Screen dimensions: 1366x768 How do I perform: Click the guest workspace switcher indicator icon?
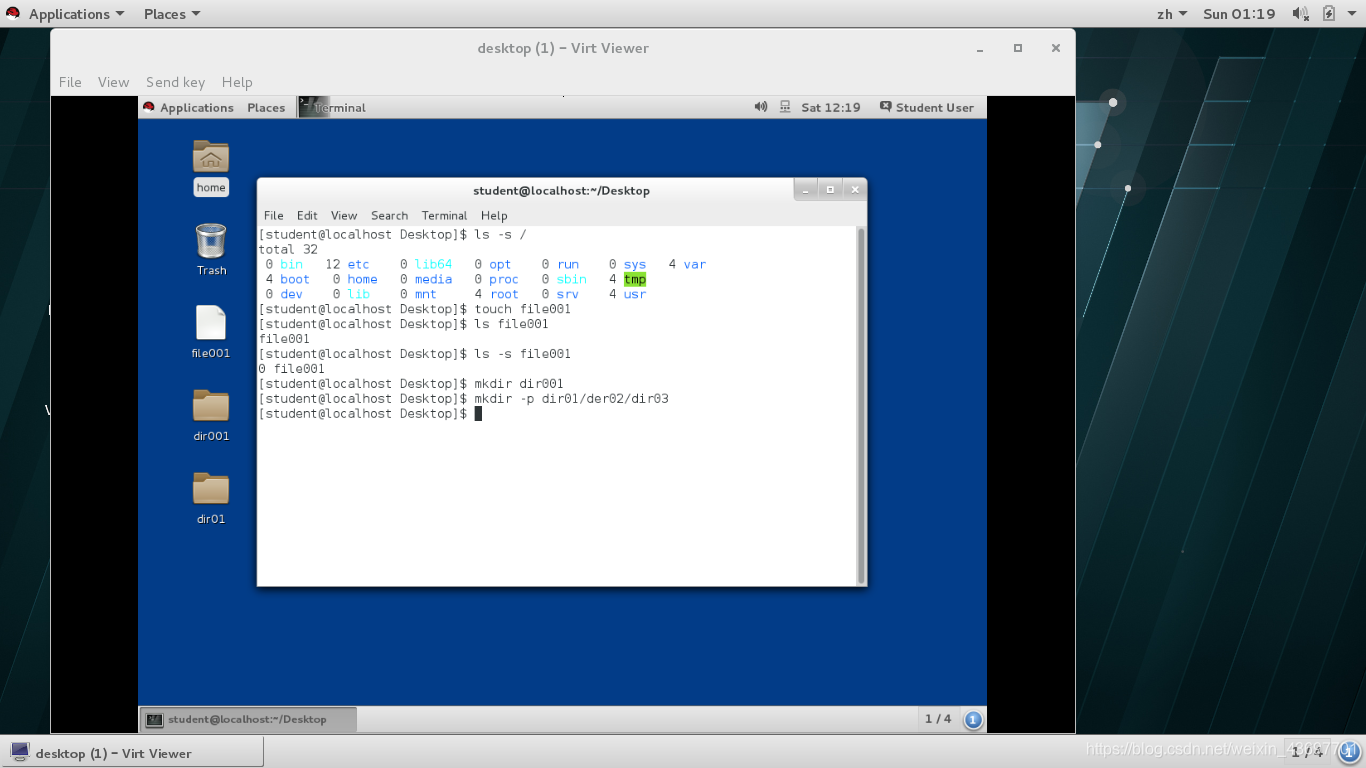click(x=973, y=719)
